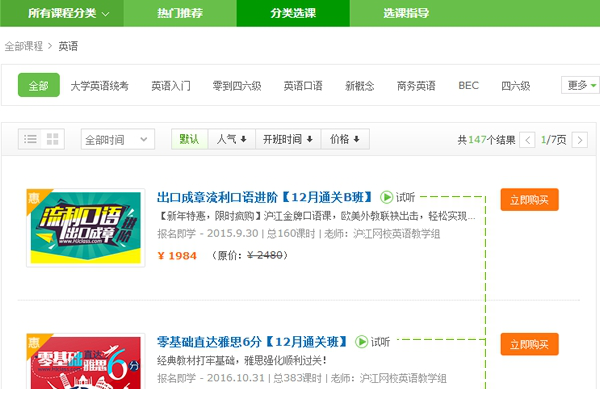
Task: Open the 全部时间 time filter dropdown
Action: click(x=117, y=140)
